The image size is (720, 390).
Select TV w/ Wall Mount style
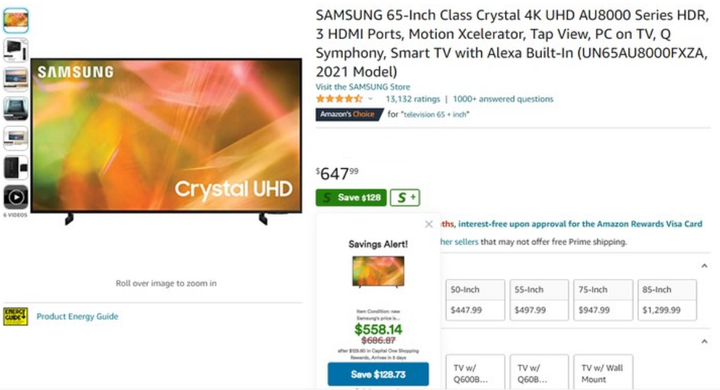point(603,373)
